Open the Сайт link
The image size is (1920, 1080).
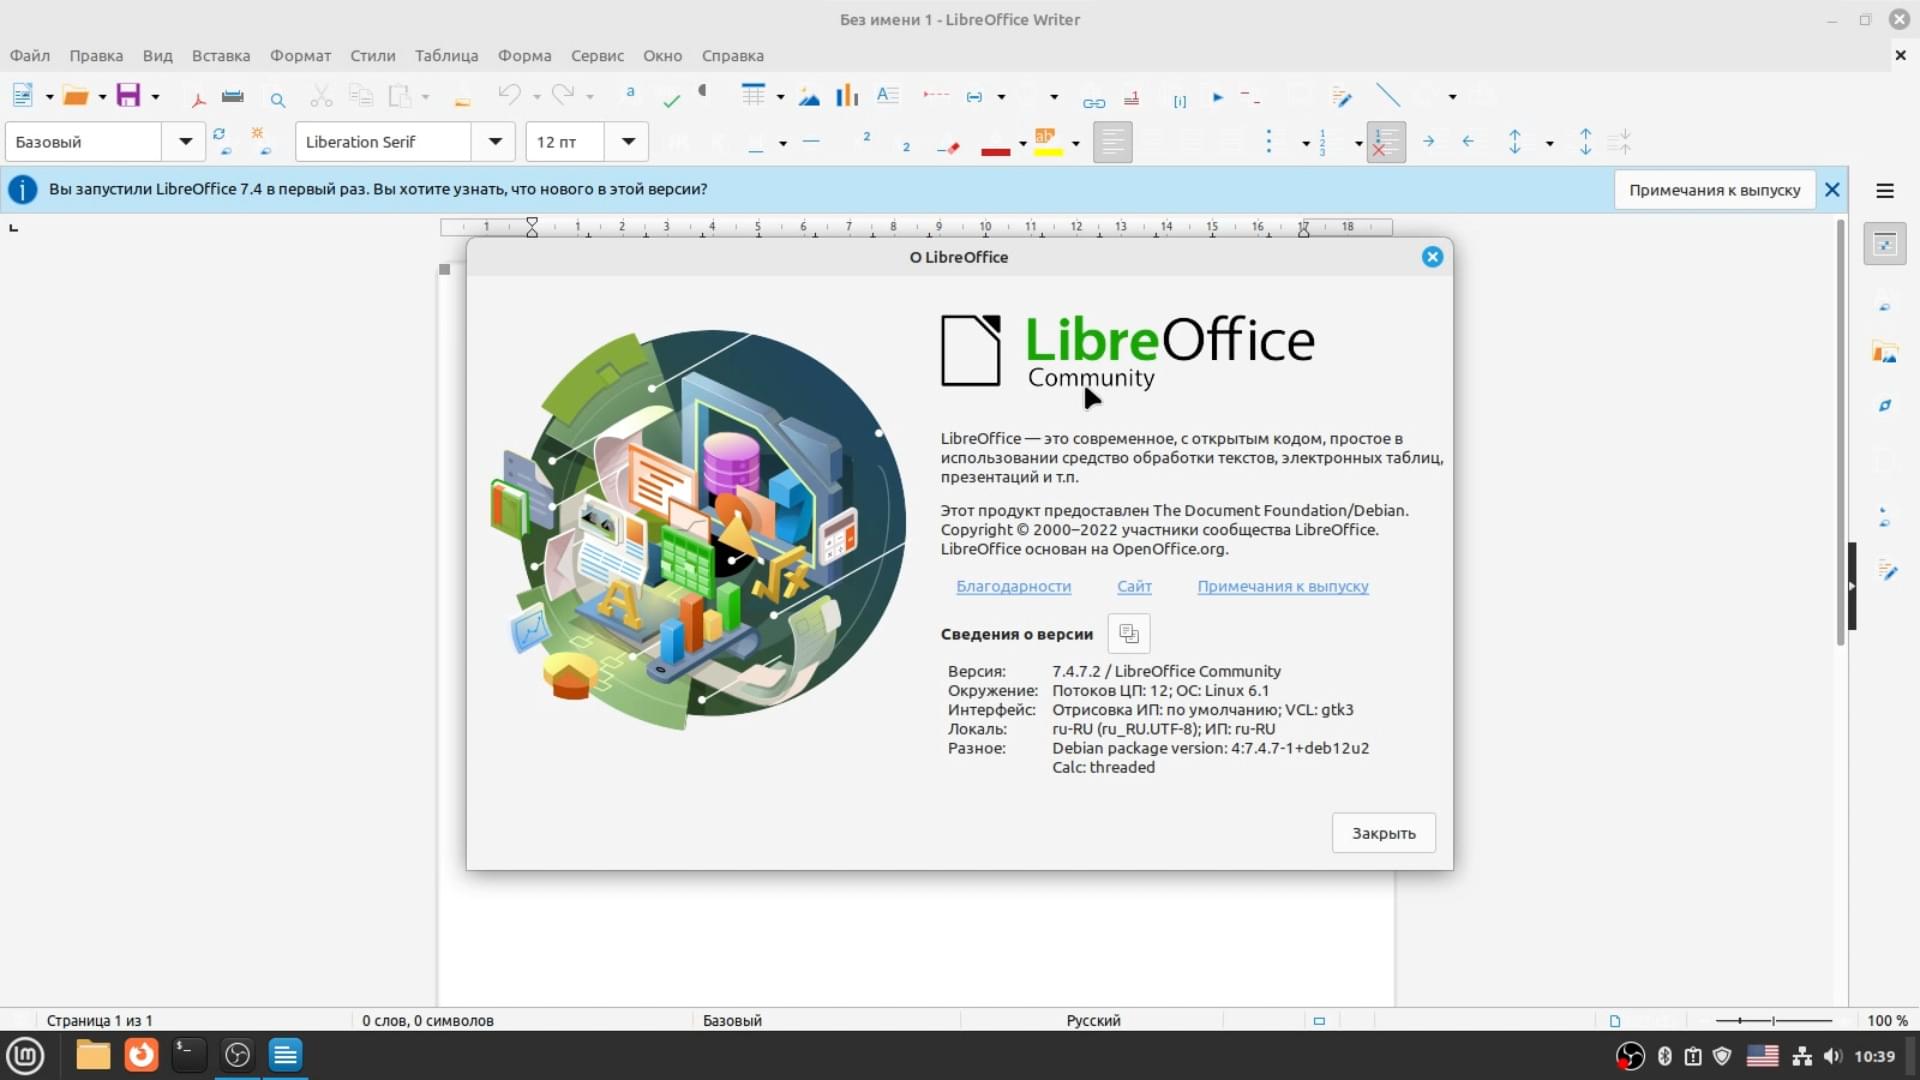[1134, 586]
